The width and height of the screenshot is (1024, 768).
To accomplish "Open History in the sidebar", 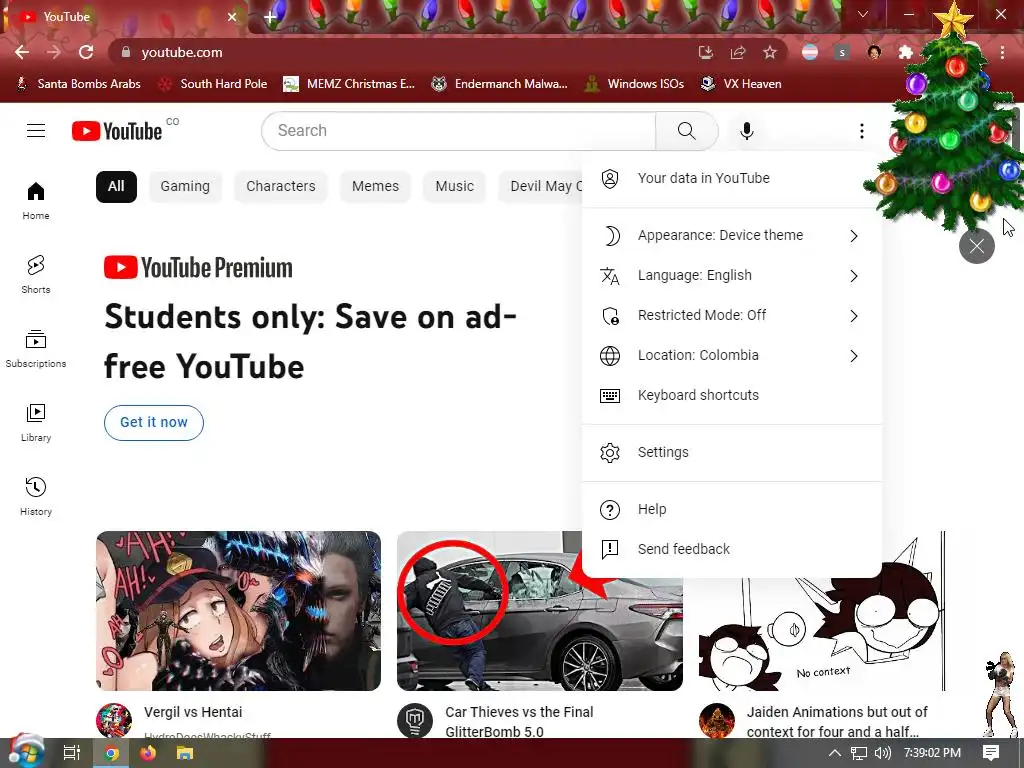I will pos(36,496).
